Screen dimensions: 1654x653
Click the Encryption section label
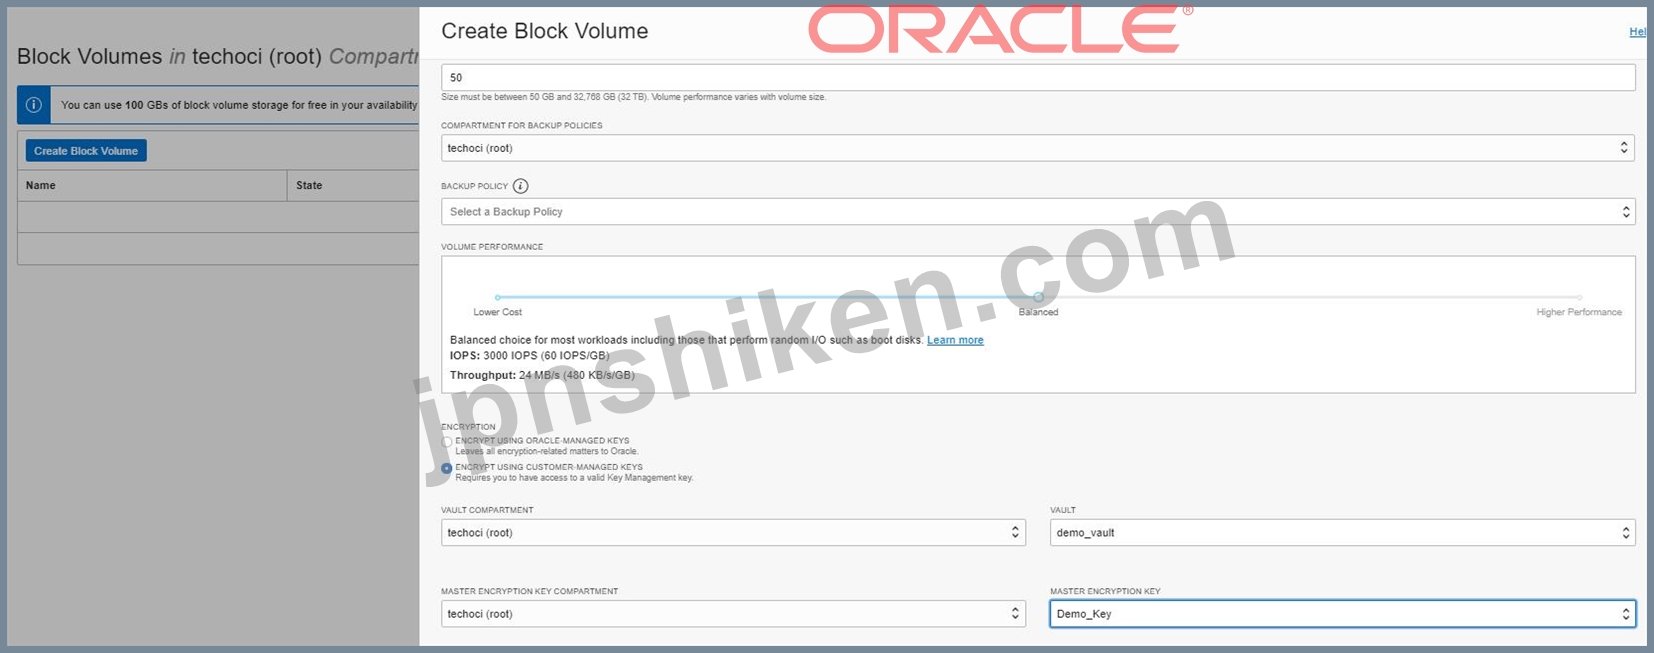[468, 427]
